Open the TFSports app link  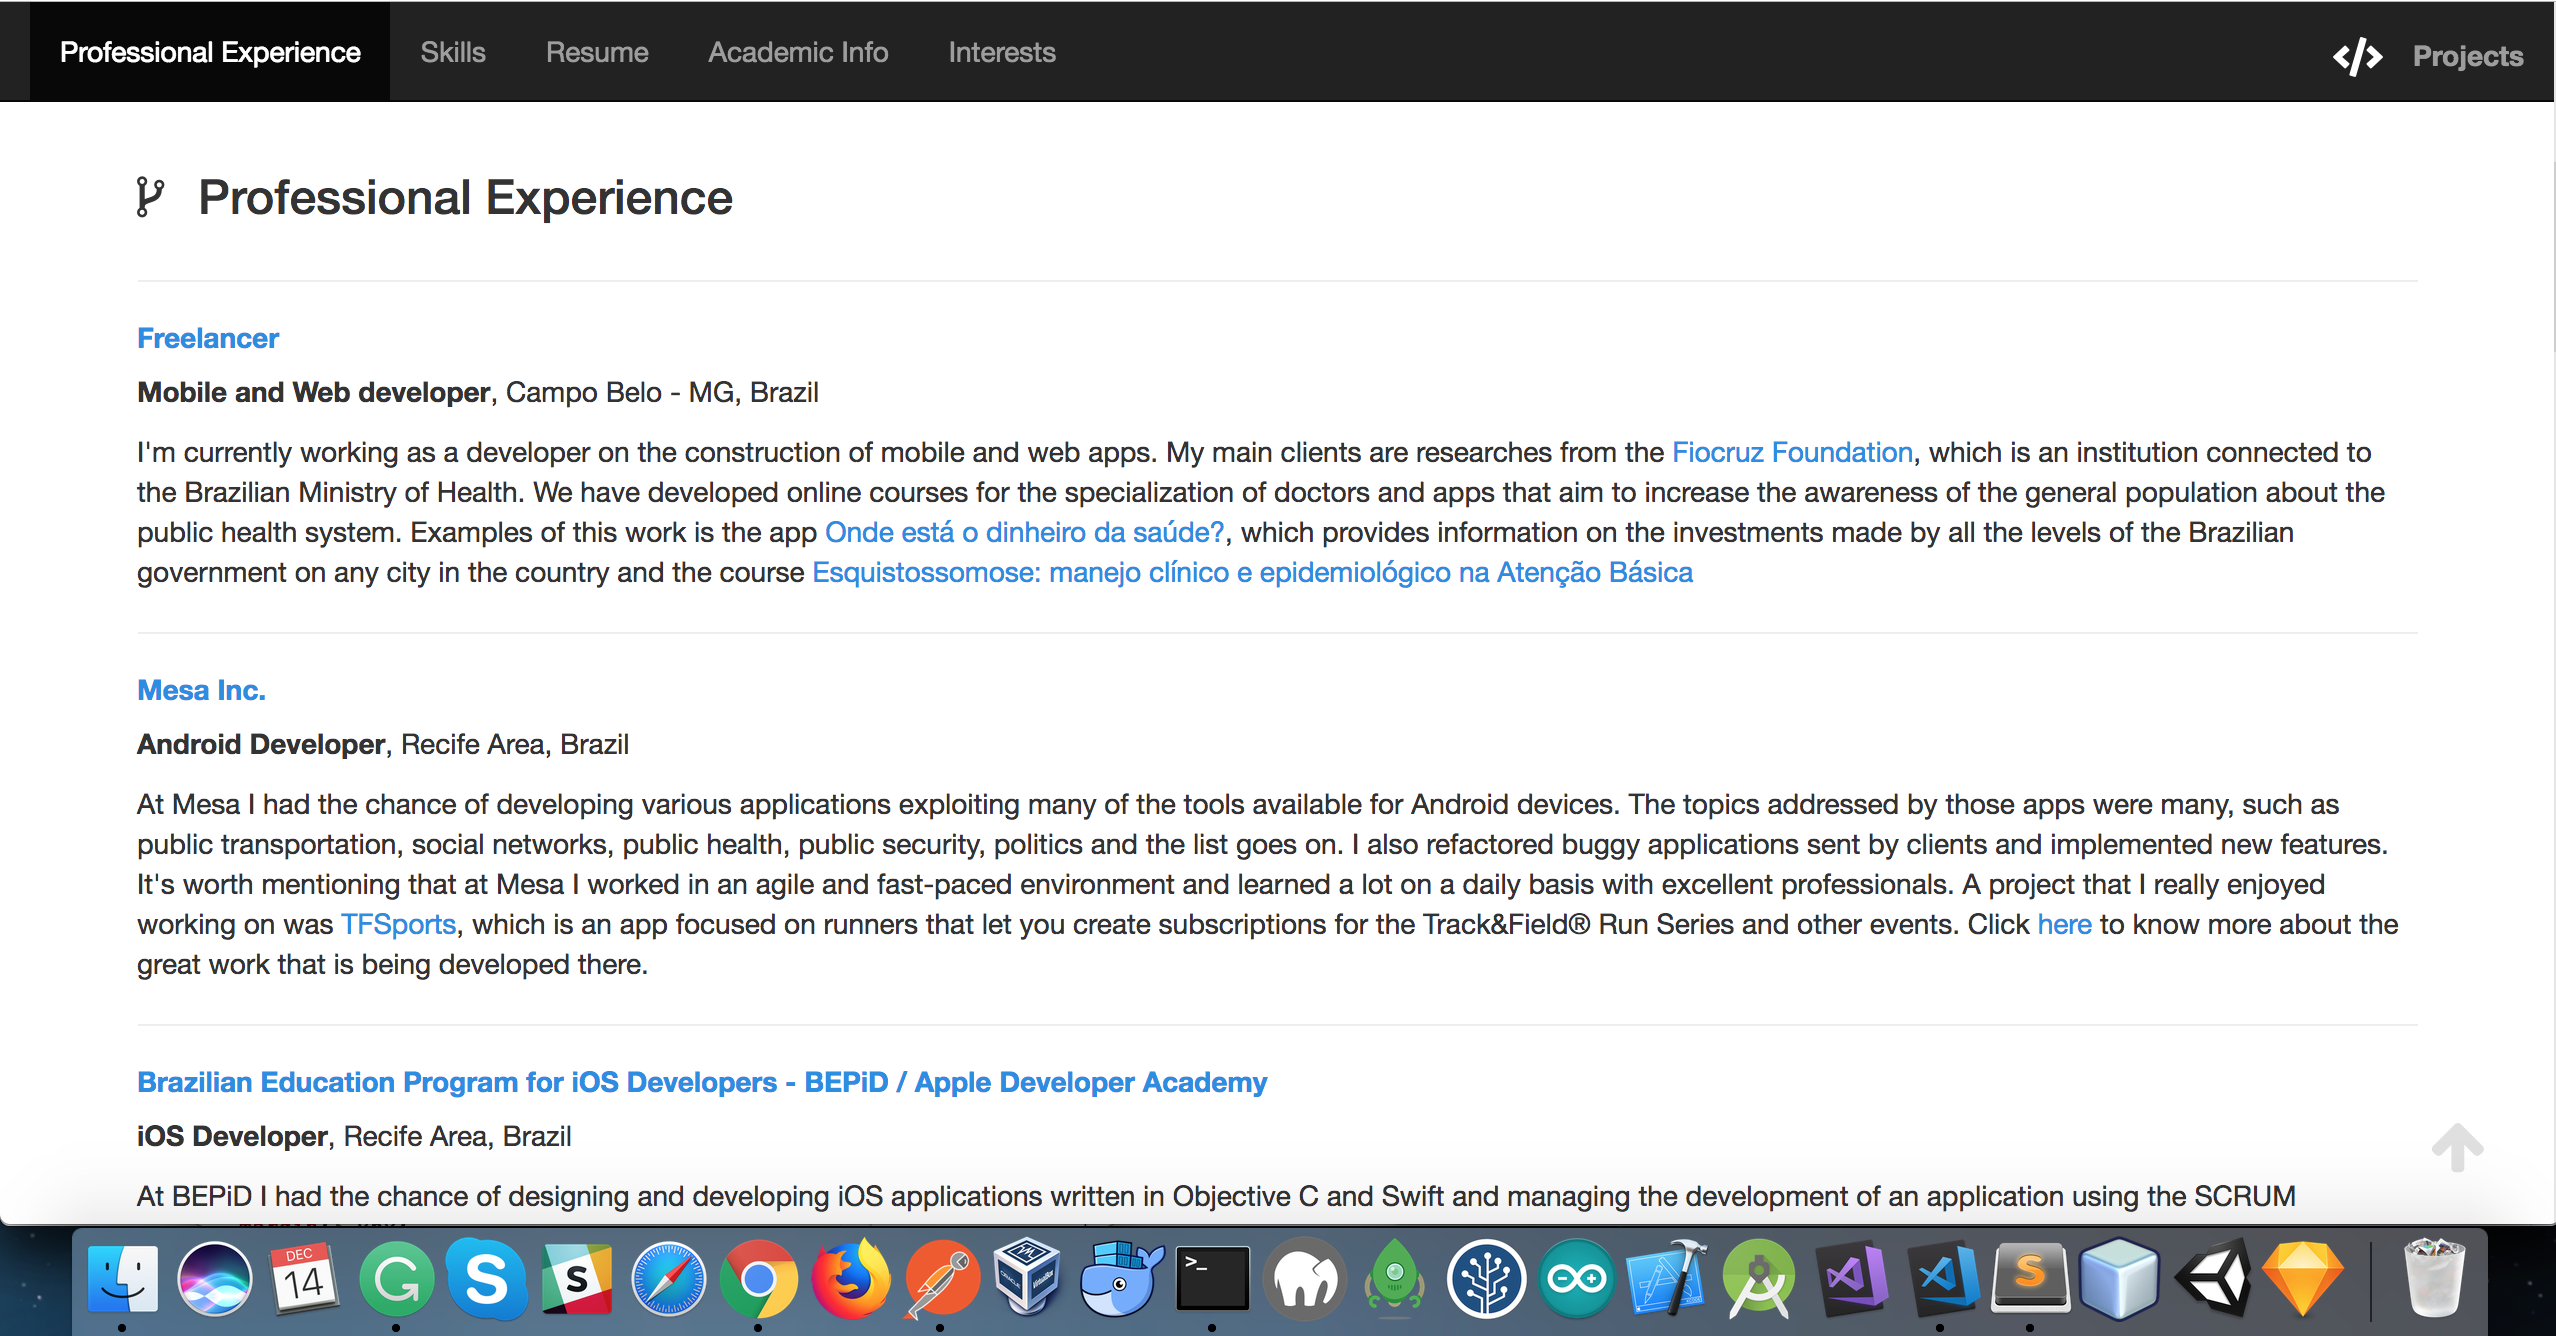tap(398, 924)
